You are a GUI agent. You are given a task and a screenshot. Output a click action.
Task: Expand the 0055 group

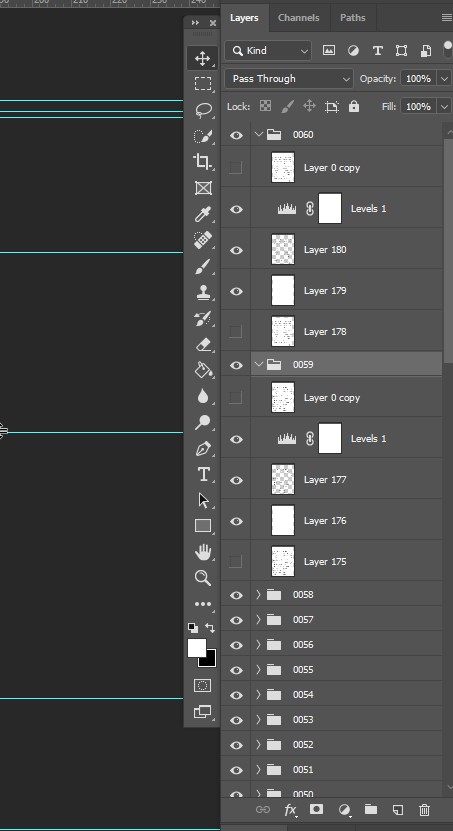pyautogui.click(x=259, y=669)
